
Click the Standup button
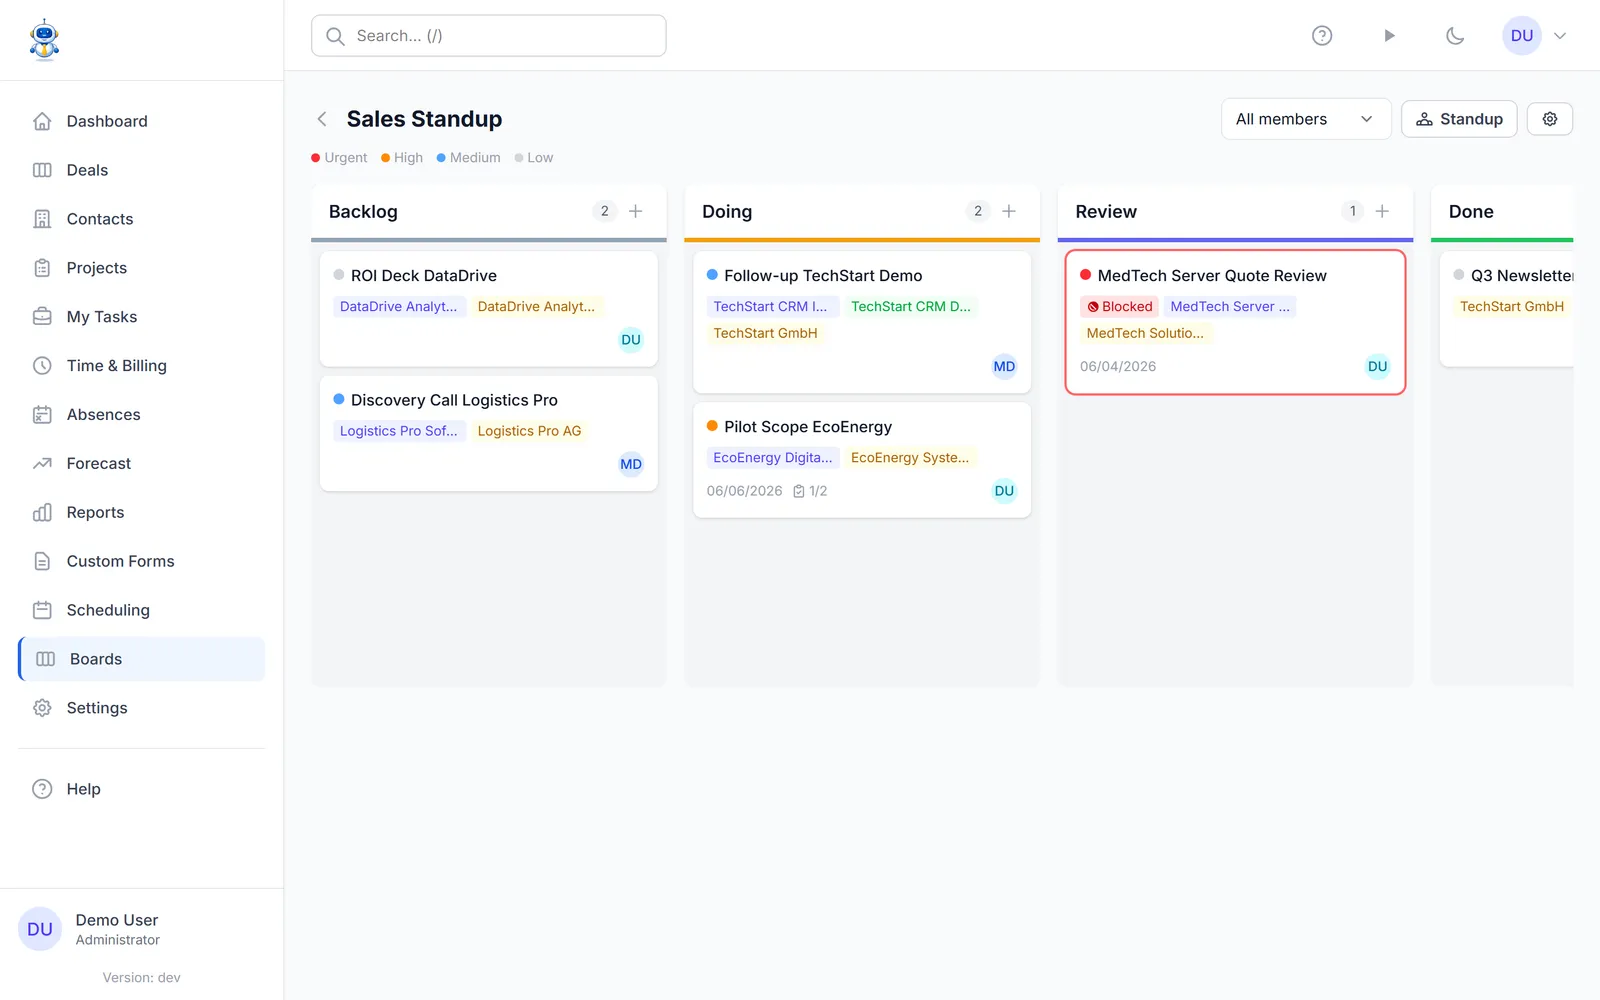[1459, 119]
